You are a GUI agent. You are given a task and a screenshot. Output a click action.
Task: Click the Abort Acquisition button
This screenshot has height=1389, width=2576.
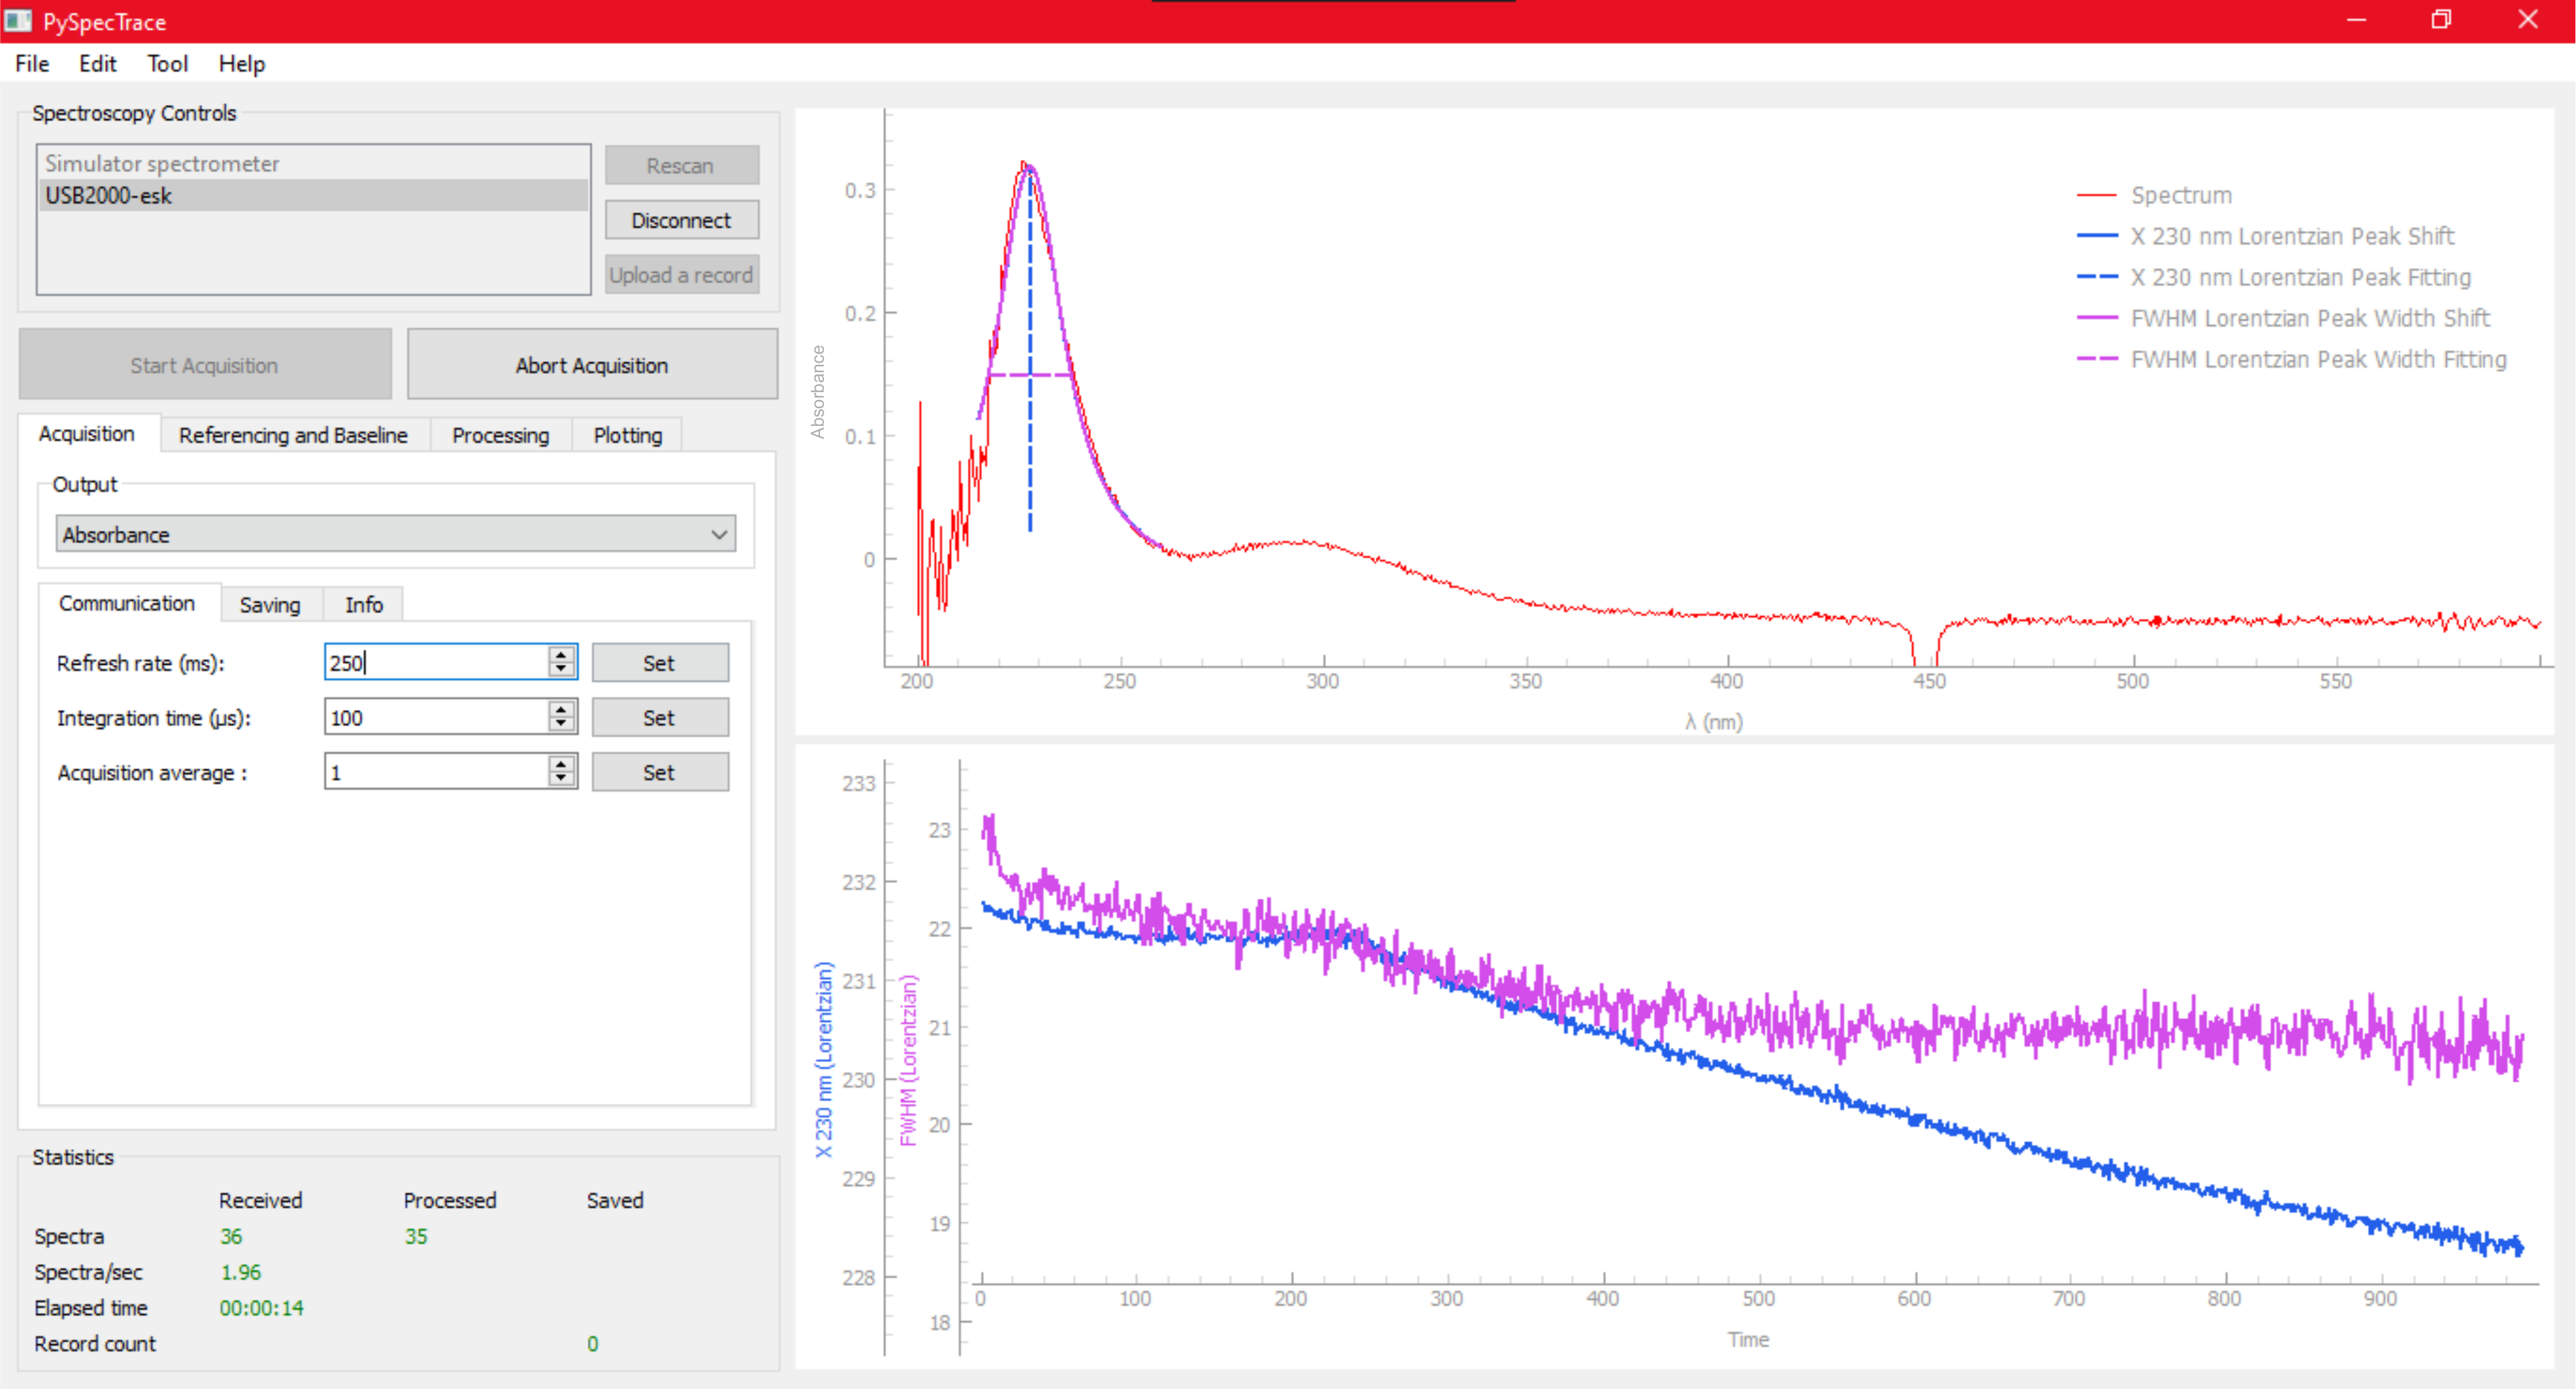[592, 365]
